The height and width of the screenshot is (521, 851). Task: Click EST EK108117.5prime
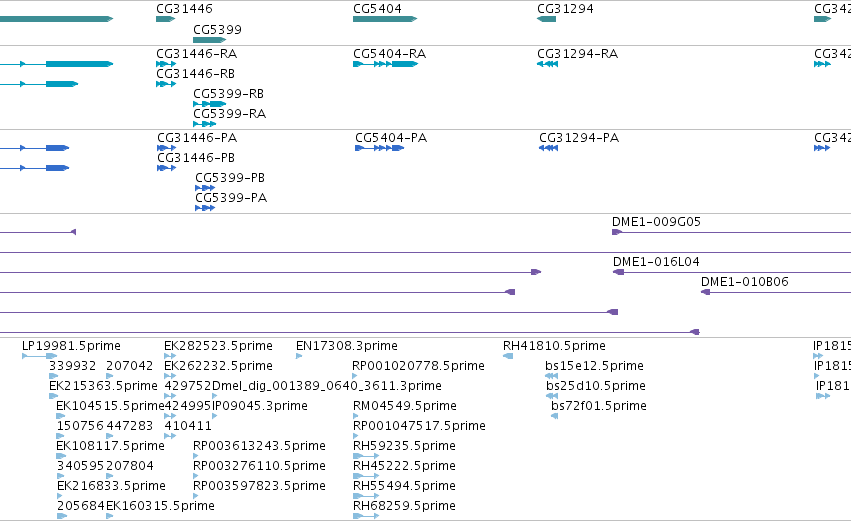click(110, 446)
